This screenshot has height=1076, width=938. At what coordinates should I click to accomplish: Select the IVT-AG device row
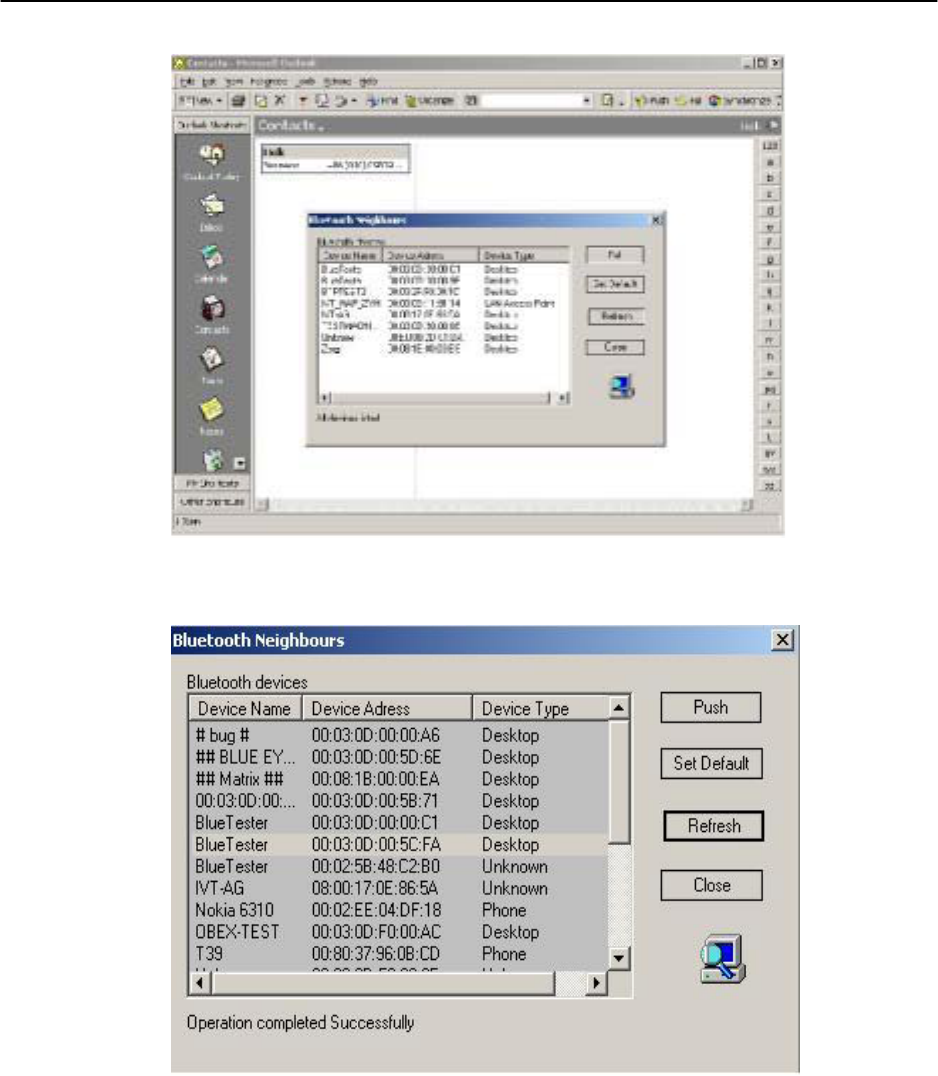click(399, 889)
